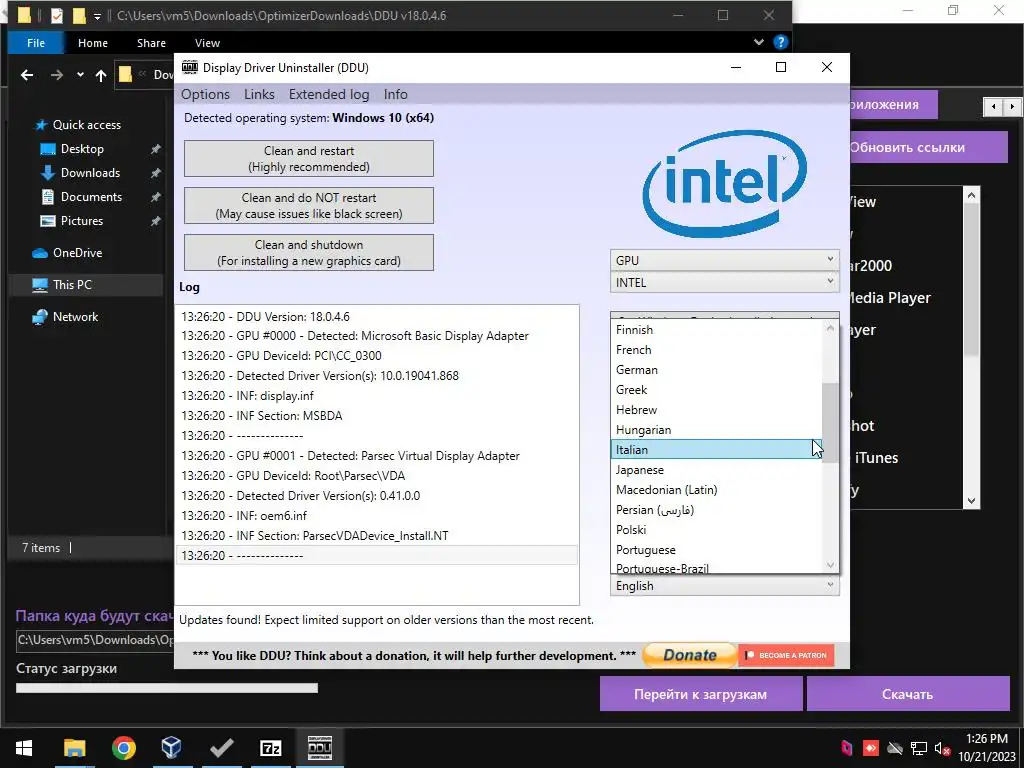Expand the File Explorer ribbon chevron
The image size is (1024, 768).
point(758,42)
